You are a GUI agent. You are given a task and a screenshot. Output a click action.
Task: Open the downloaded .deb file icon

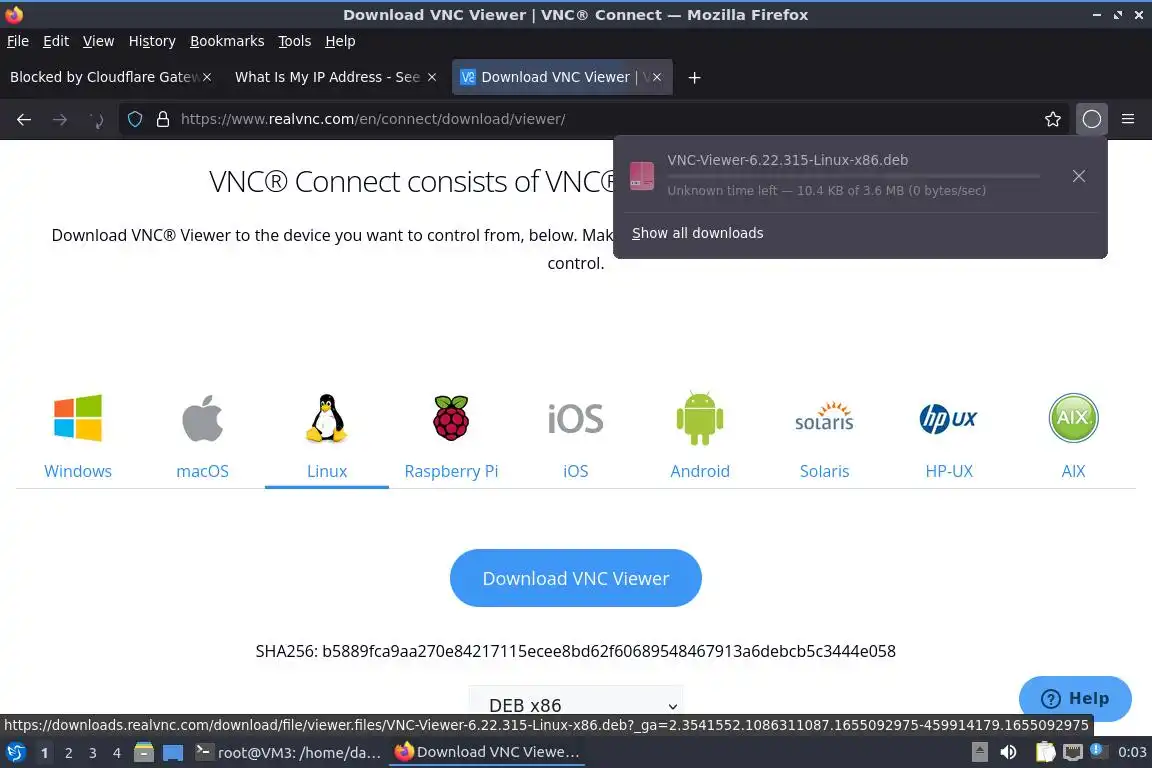[x=641, y=176]
